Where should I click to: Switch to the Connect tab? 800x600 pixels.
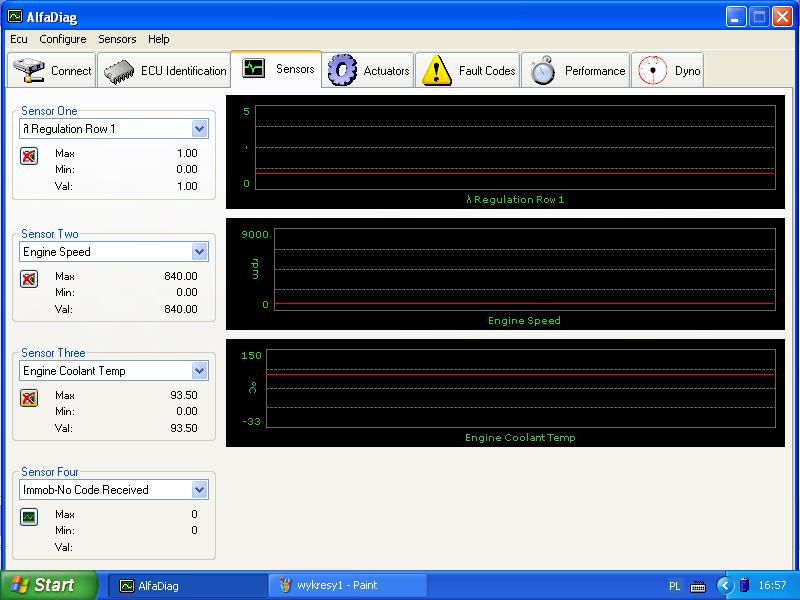pyautogui.click(x=52, y=70)
